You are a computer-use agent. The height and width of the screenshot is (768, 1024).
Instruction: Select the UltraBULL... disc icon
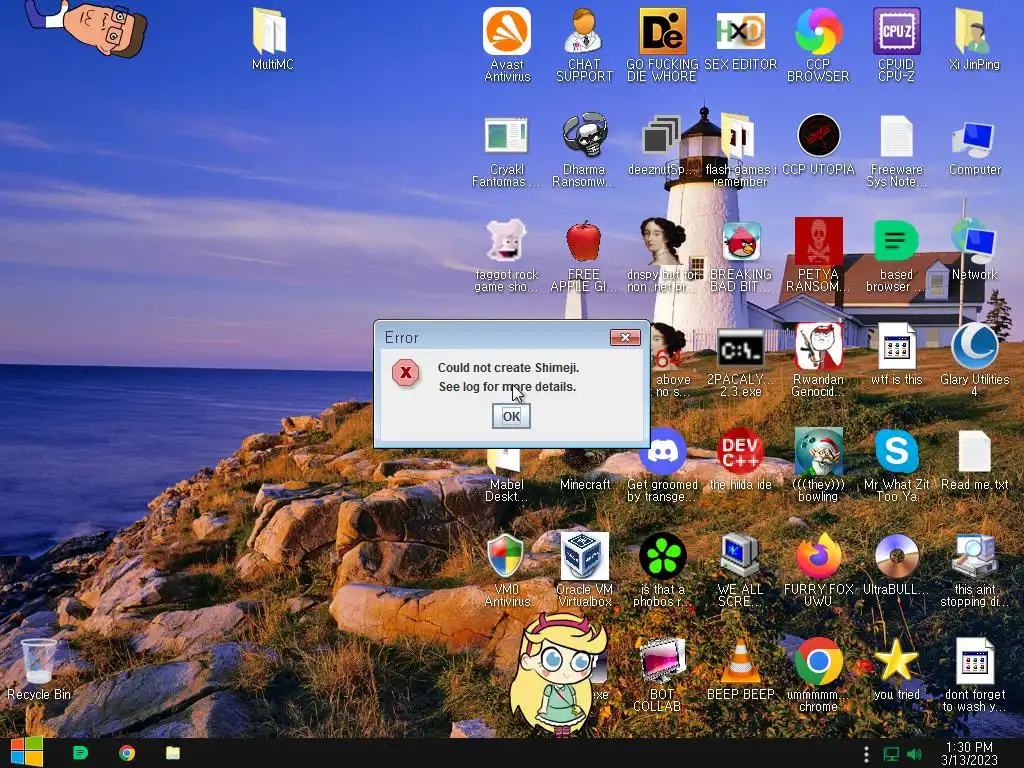click(896, 556)
